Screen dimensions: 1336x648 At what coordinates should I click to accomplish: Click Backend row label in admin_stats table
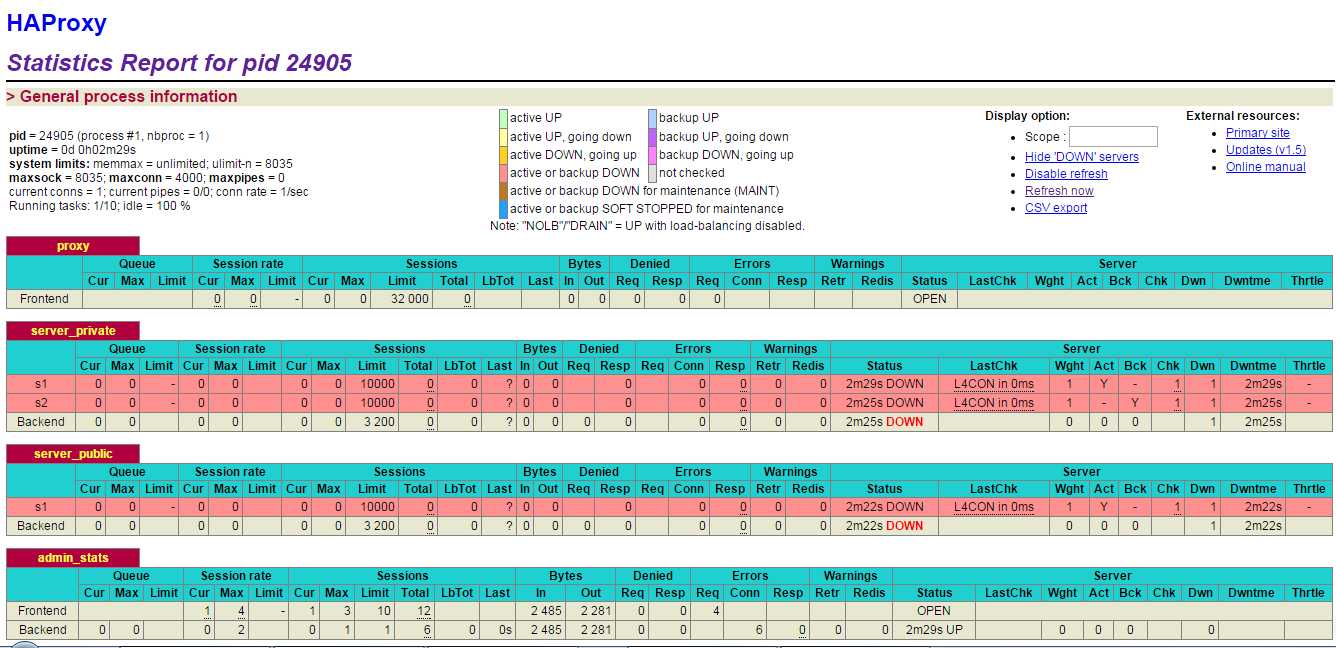(x=43, y=630)
